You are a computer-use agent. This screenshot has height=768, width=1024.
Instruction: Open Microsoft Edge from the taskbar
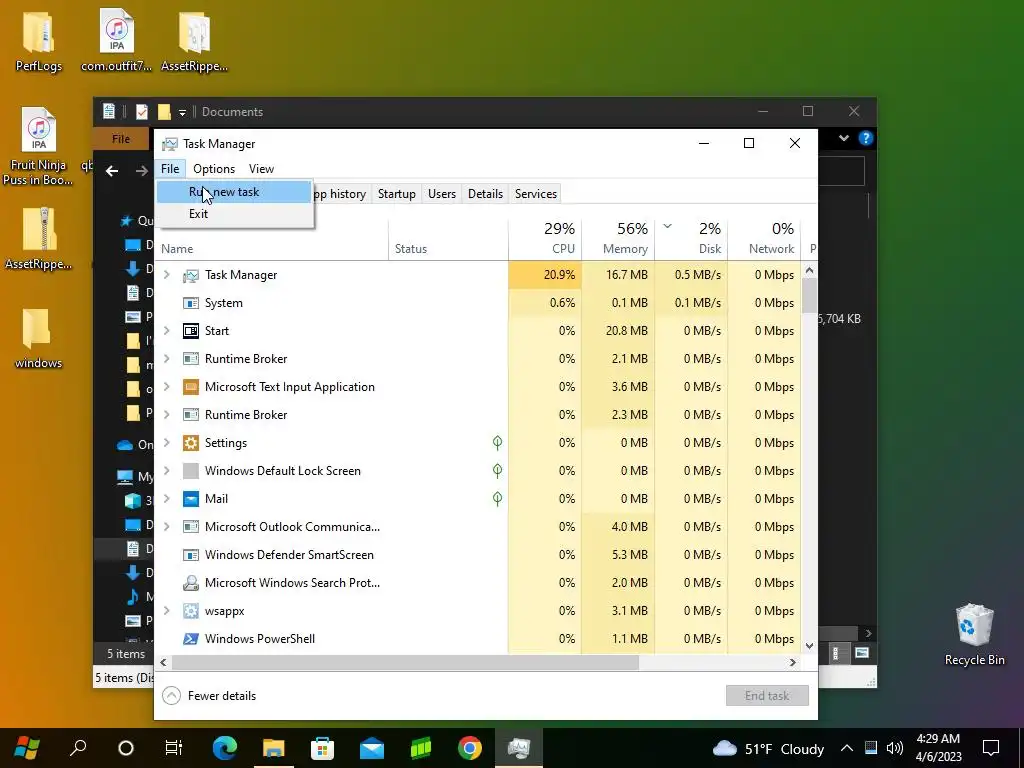(x=225, y=748)
